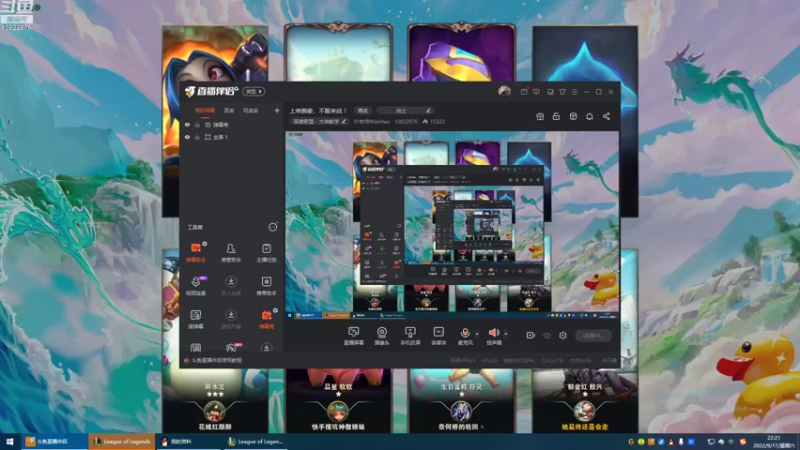Open the streamer avatar in title bar
The height and width of the screenshot is (450, 800).
504,91
